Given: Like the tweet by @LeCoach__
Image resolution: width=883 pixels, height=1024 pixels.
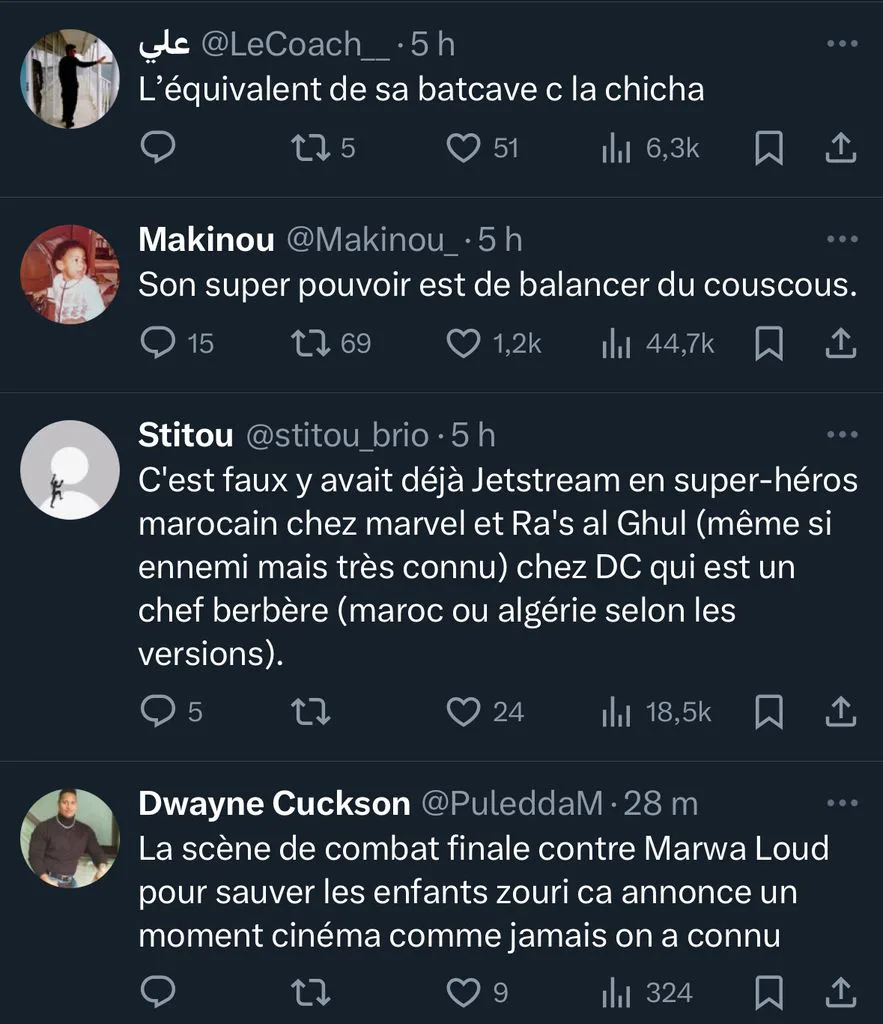Looking at the screenshot, I should (463, 148).
